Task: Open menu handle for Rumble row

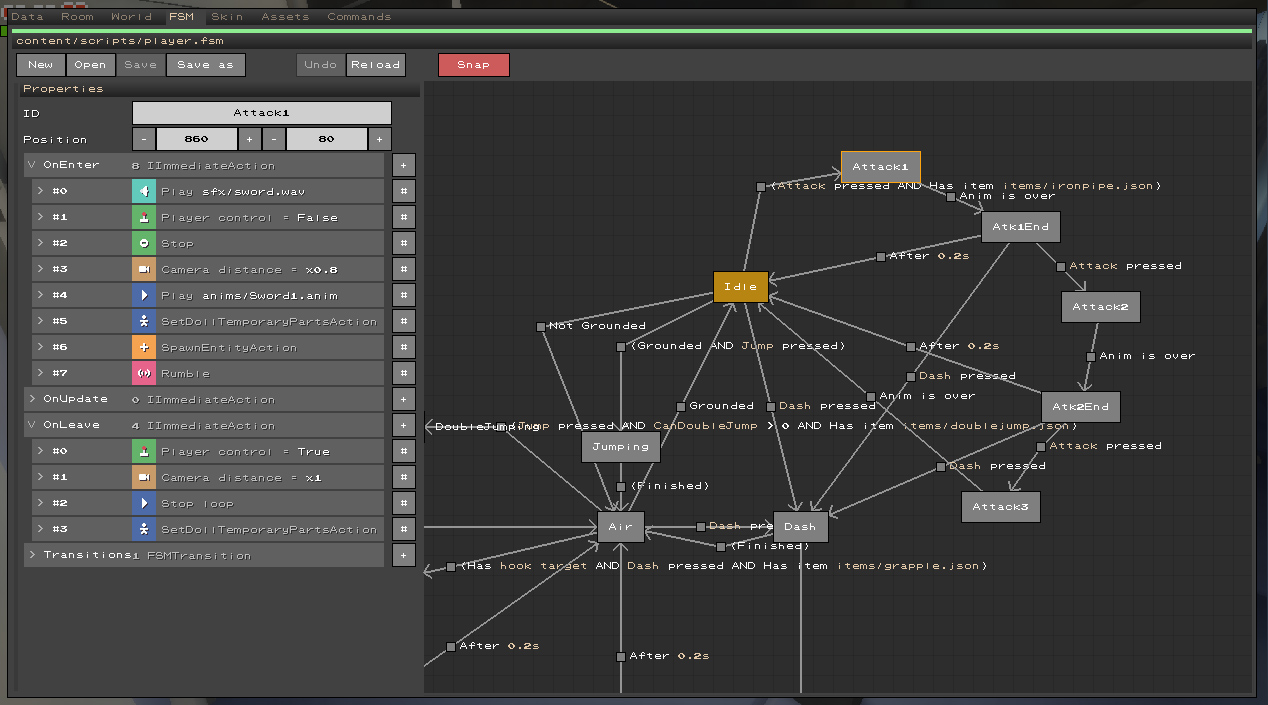Action: pyautogui.click(x=404, y=373)
